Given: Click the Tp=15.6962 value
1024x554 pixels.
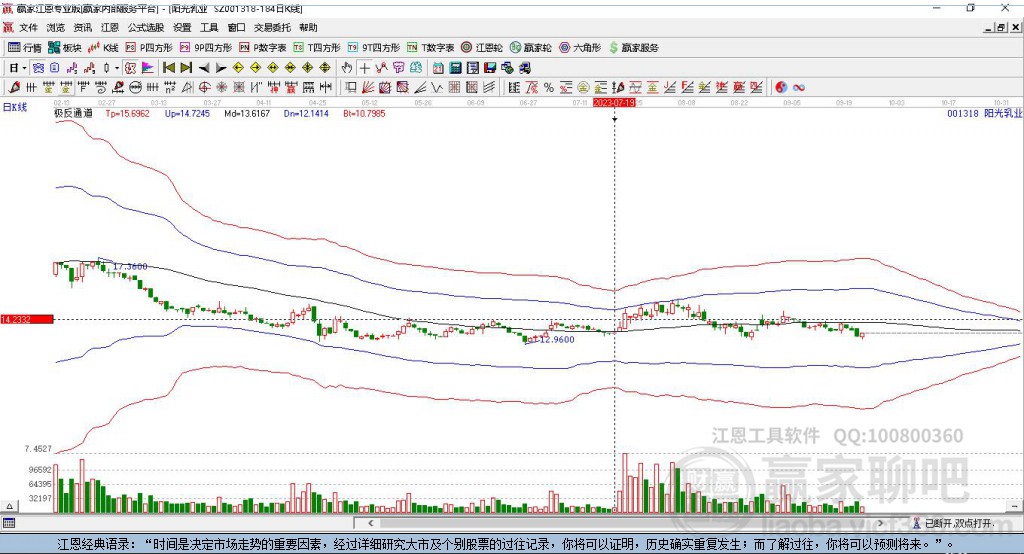Looking at the screenshot, I should click(127, 113).
